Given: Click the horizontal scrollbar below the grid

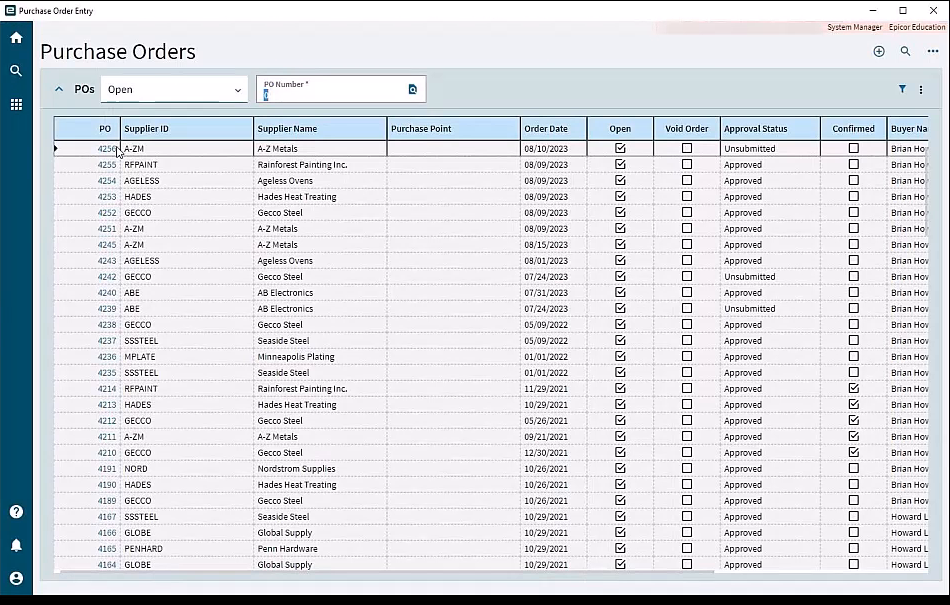Looking at the screenshot, I should [x=387, y=570].
